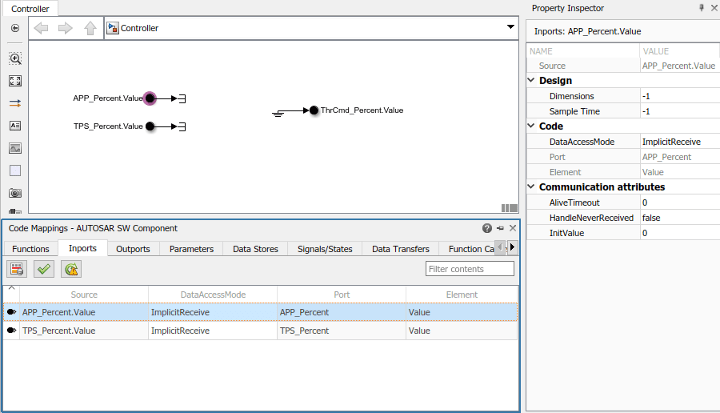Viewport: 720px width, 413px height.
Task: Click terminator block after APP_Percent.Value
Action: point(182,98)
